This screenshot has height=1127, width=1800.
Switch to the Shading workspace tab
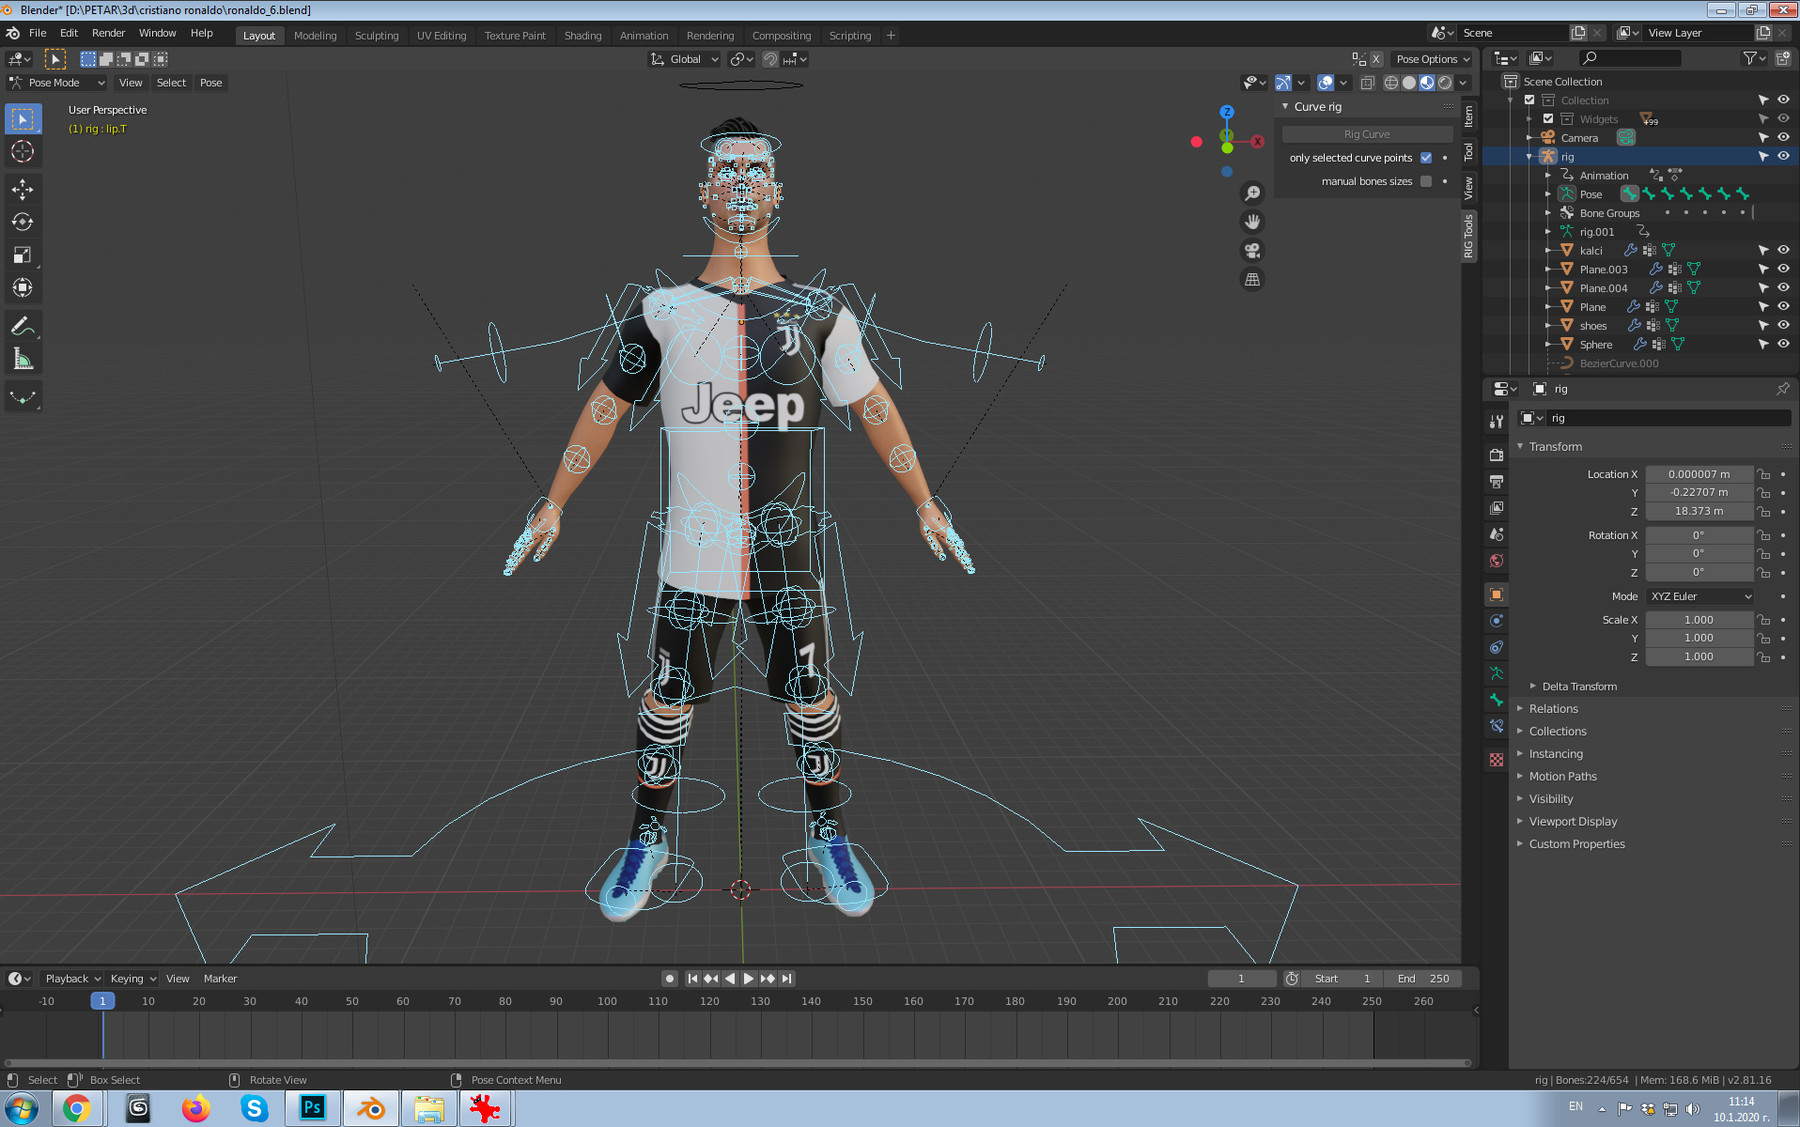[x=583, y=35]
